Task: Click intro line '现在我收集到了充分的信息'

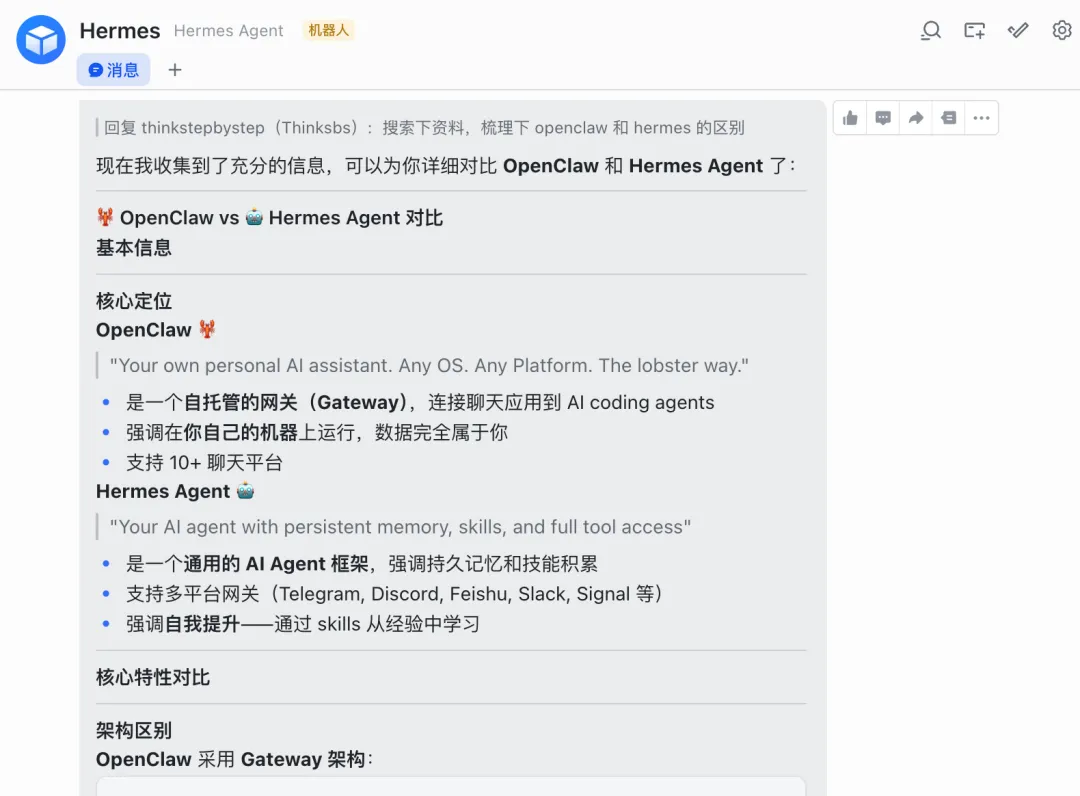Action: tap(446, 166)
